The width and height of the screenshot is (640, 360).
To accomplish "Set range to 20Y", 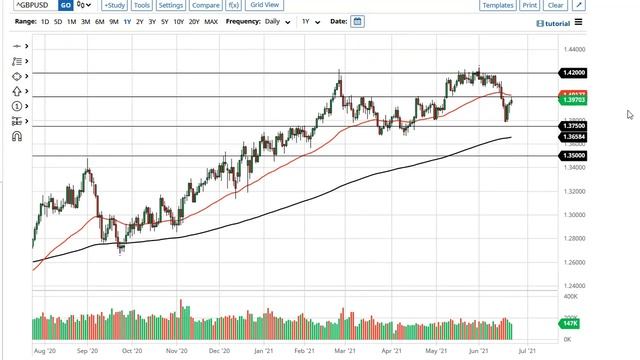I will (x=194, y=22).
